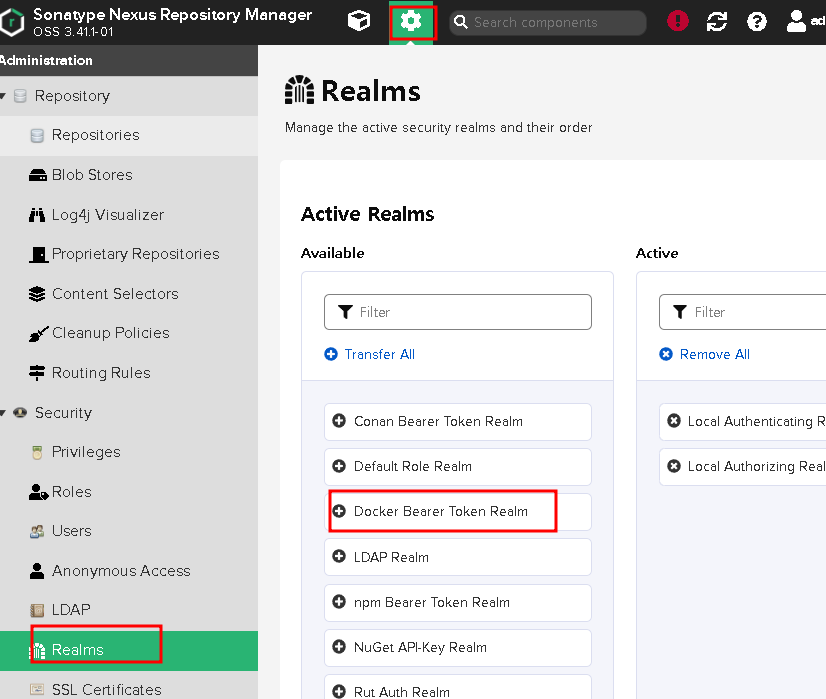The width and height of the screenshot is (826, 699).
Task: Collapse the Security tree section
Action: click(3, 412)
